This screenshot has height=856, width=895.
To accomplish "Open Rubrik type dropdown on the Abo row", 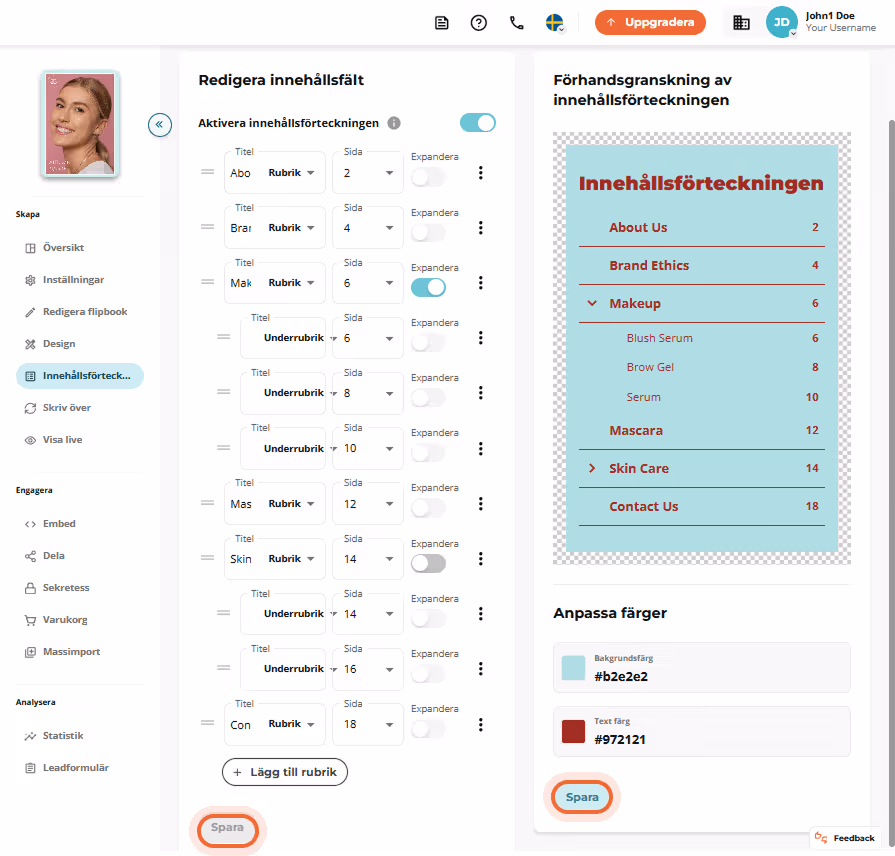I will 291,172.
